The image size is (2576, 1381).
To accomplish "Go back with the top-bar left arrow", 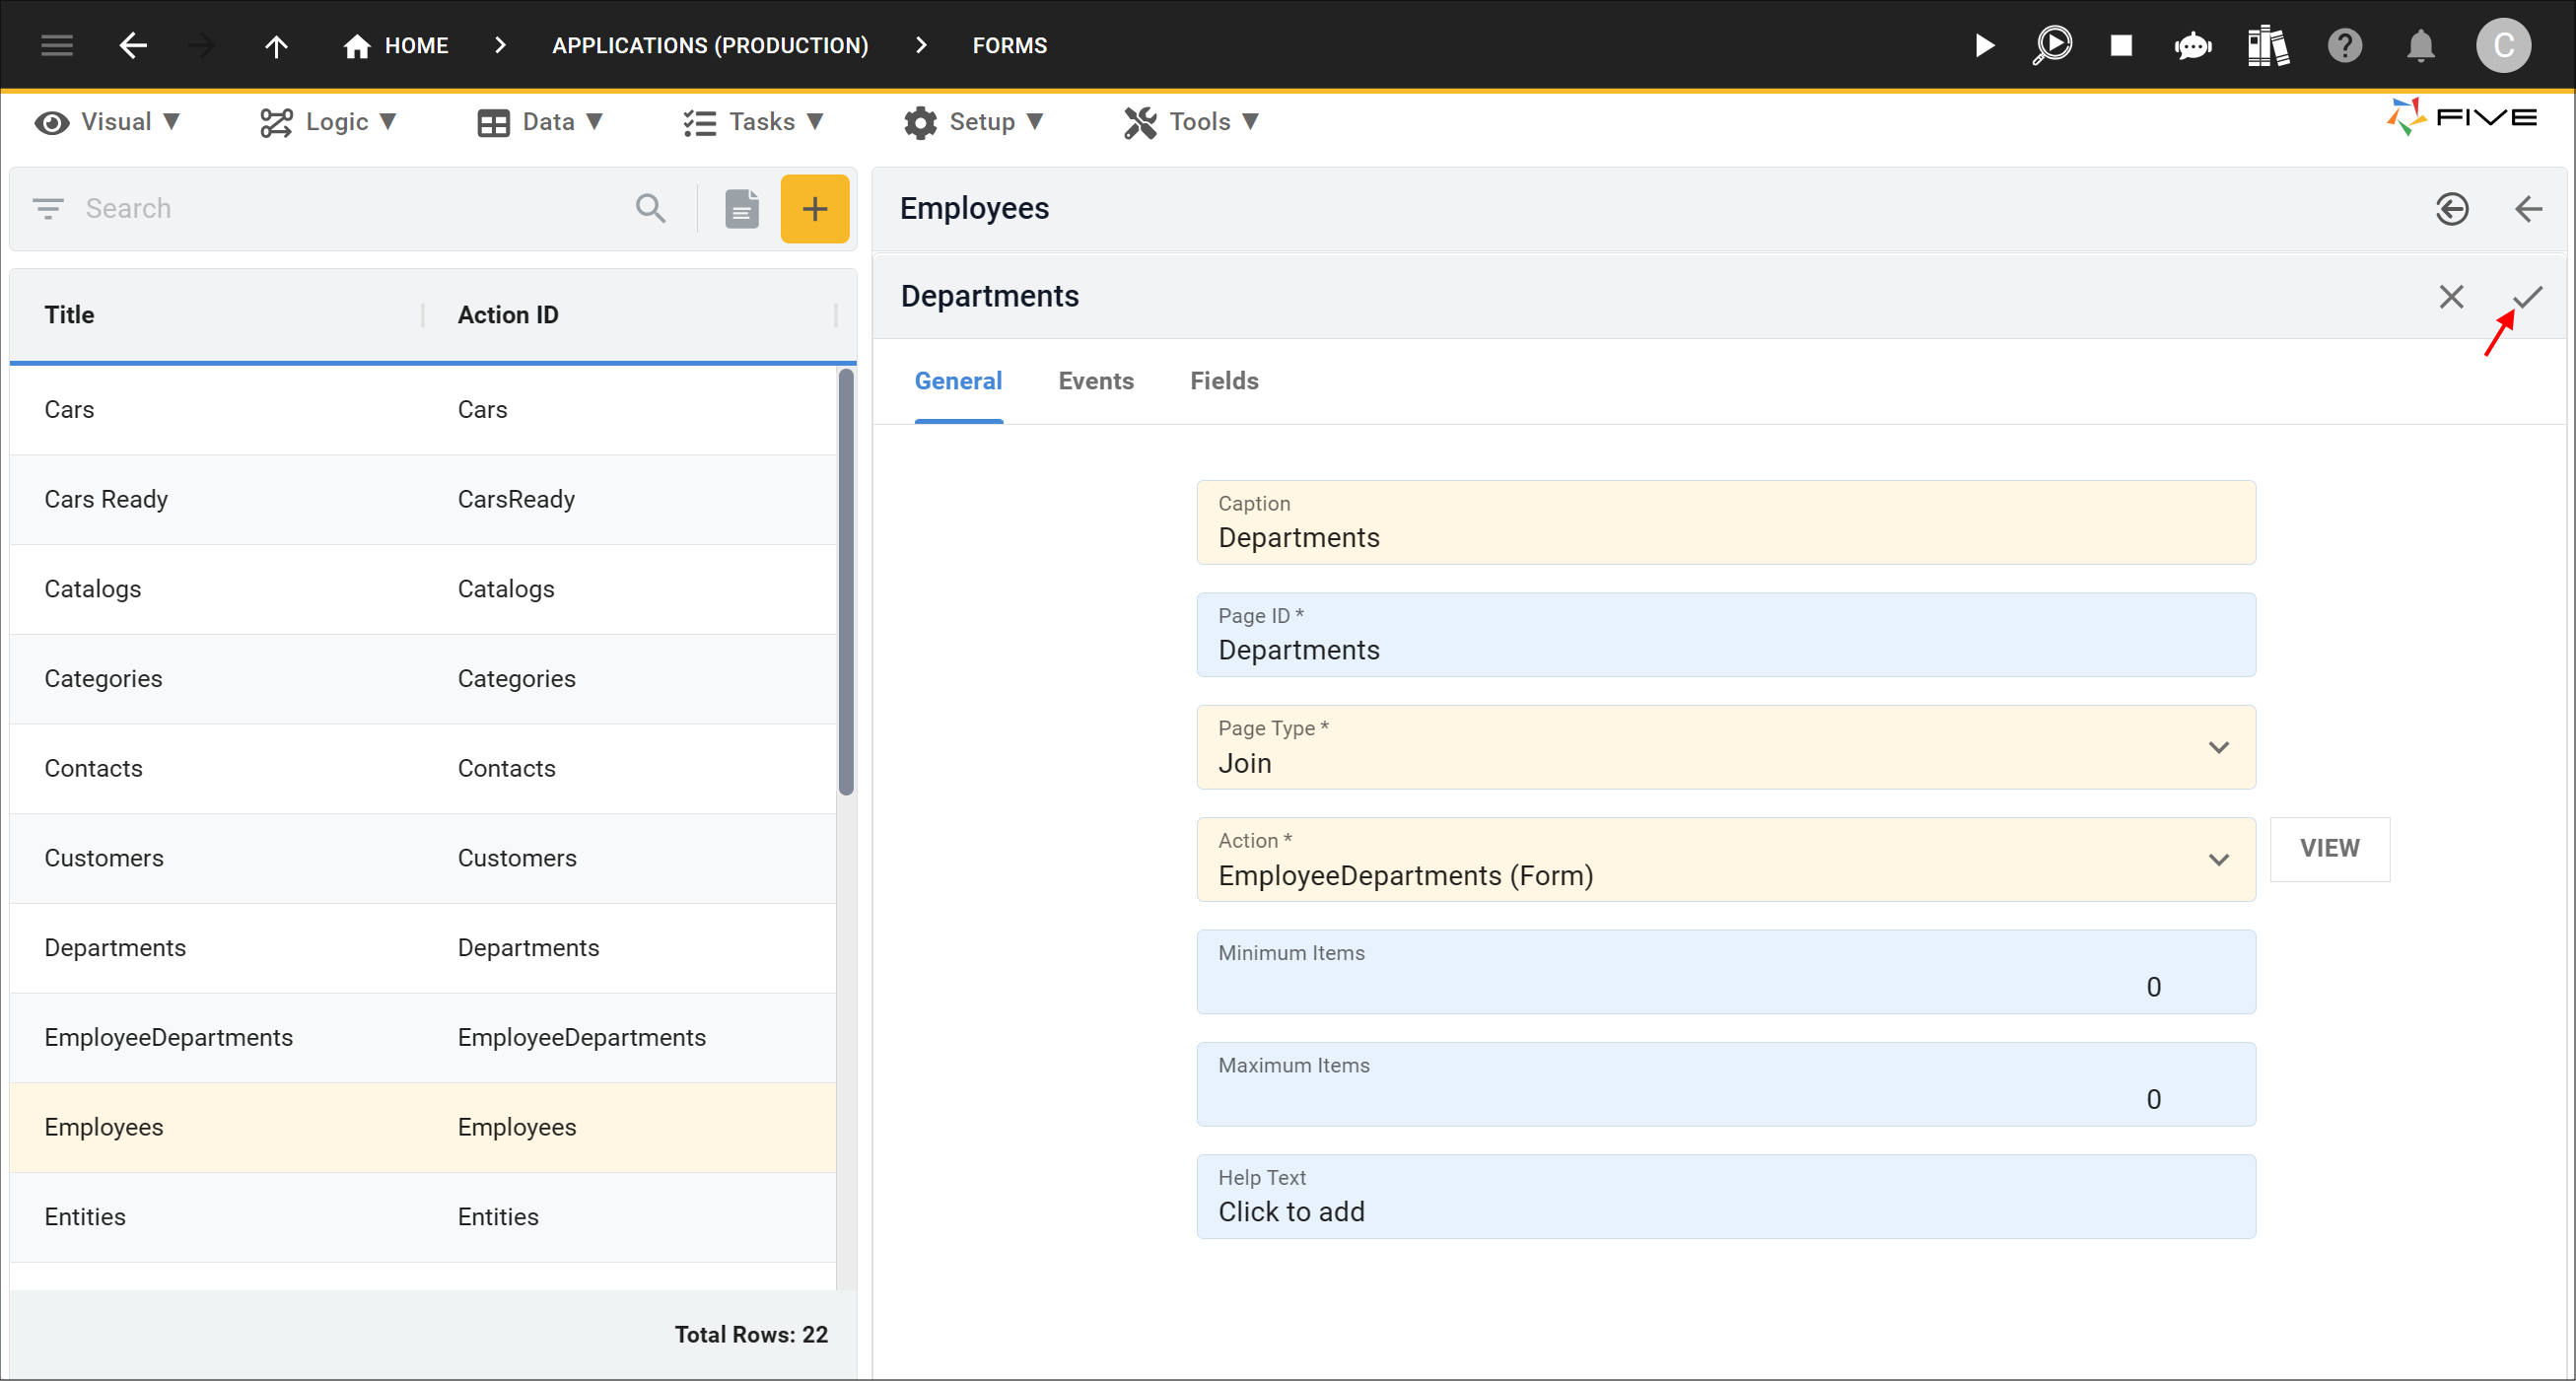I will tap(133, 45).
